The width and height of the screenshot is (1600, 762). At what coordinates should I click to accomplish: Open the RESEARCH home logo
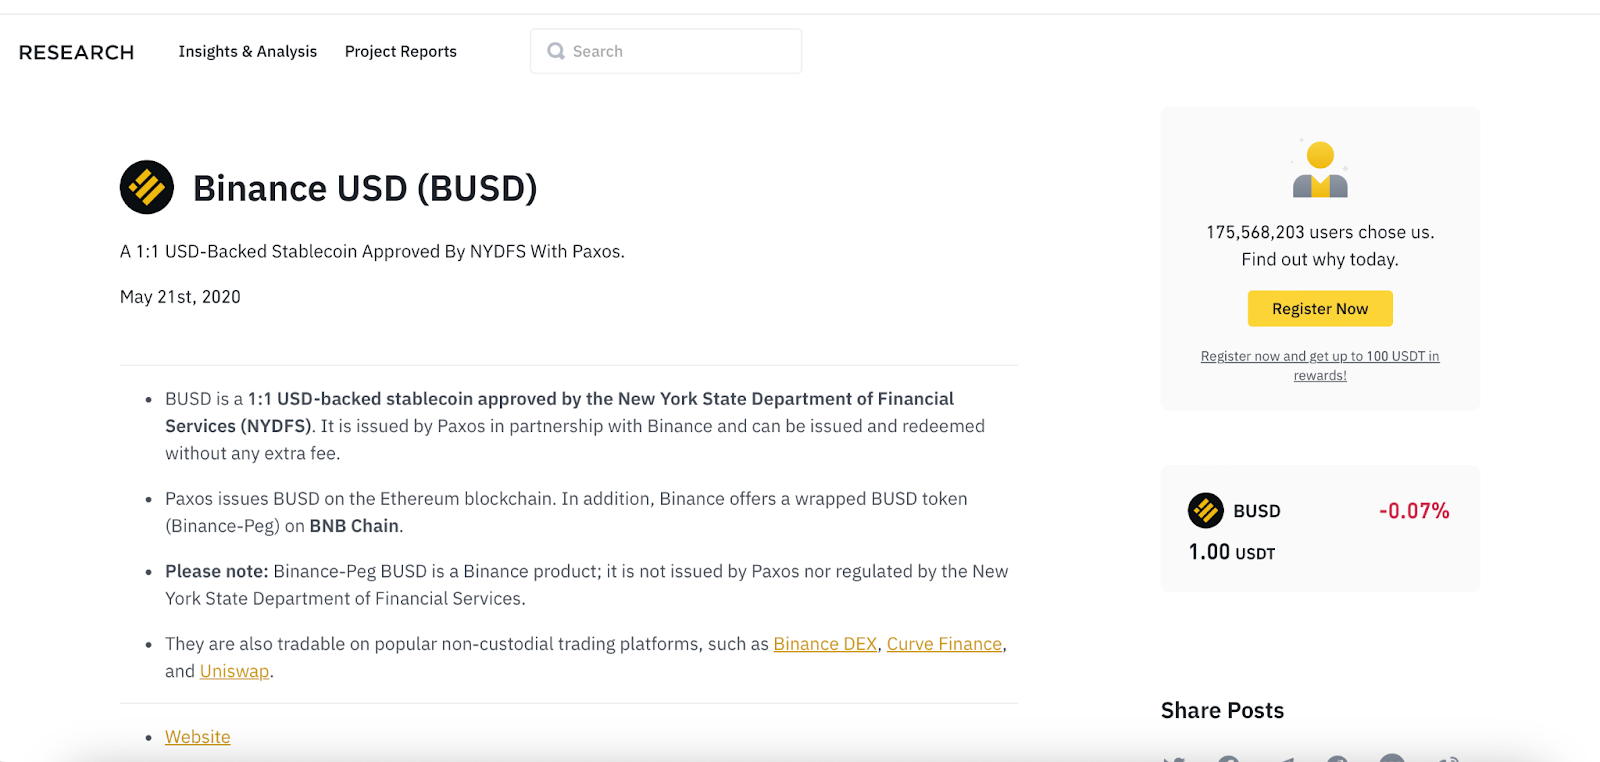[76, 52]
